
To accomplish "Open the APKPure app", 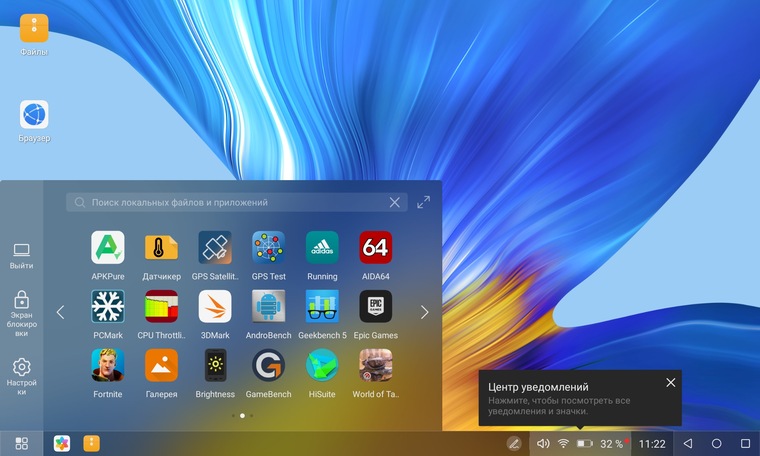I will (107, 247).
